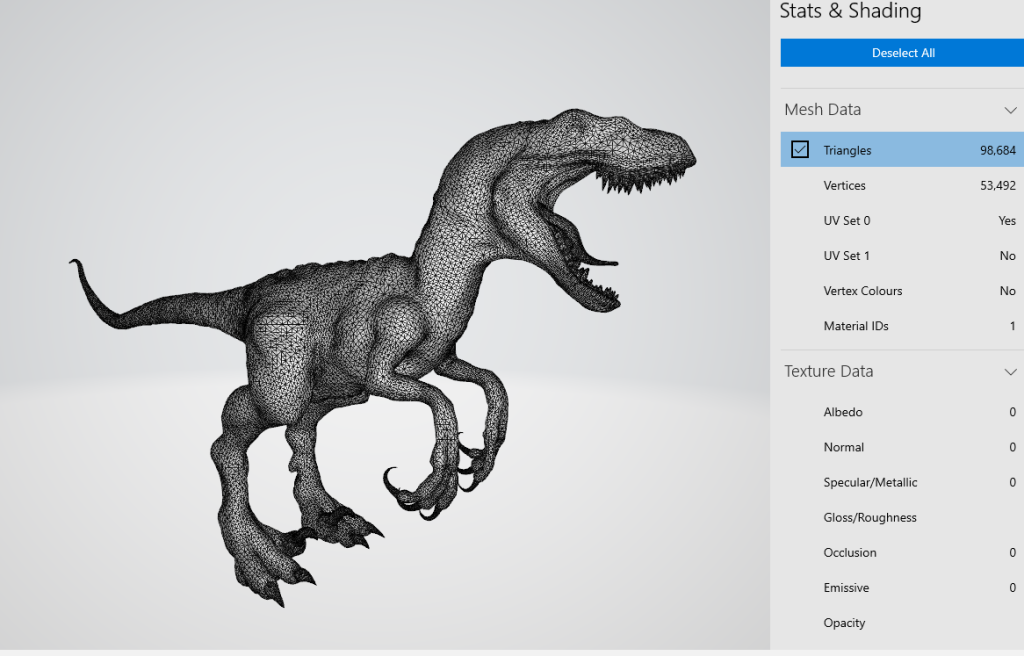Click the Vertices count 53,492
Viewport: 1024px width, 656px height.
pos(998,186)
